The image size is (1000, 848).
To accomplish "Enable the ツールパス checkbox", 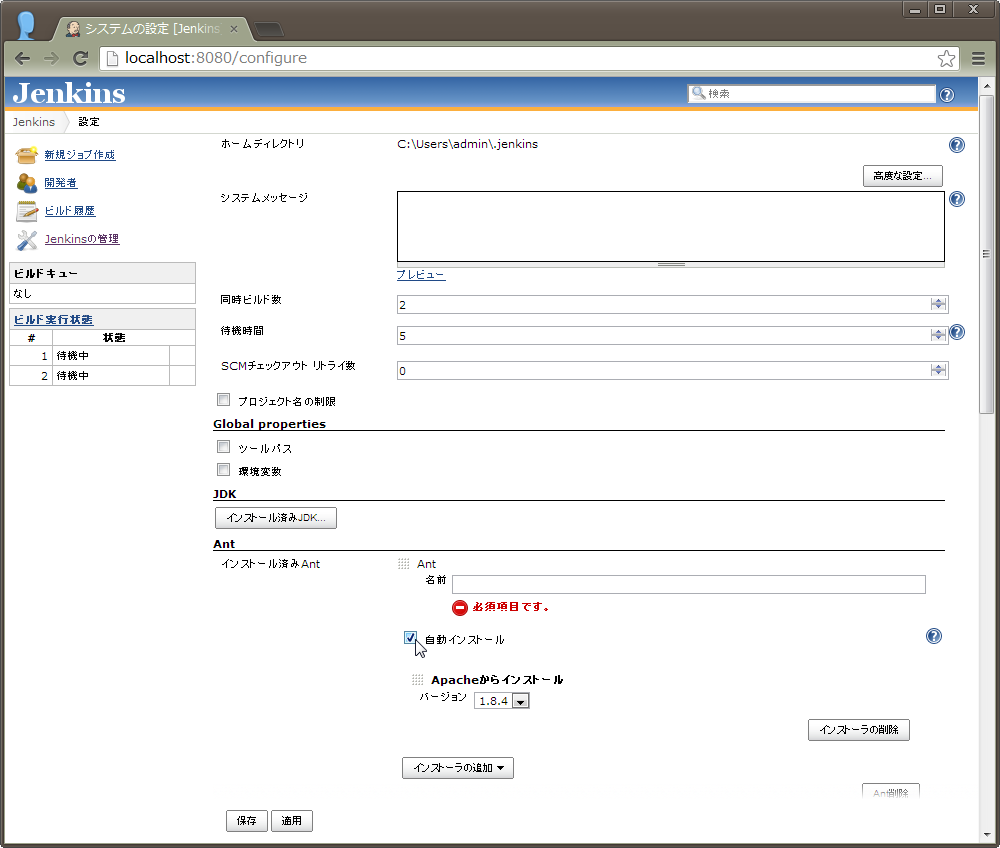I will point(223,447).
